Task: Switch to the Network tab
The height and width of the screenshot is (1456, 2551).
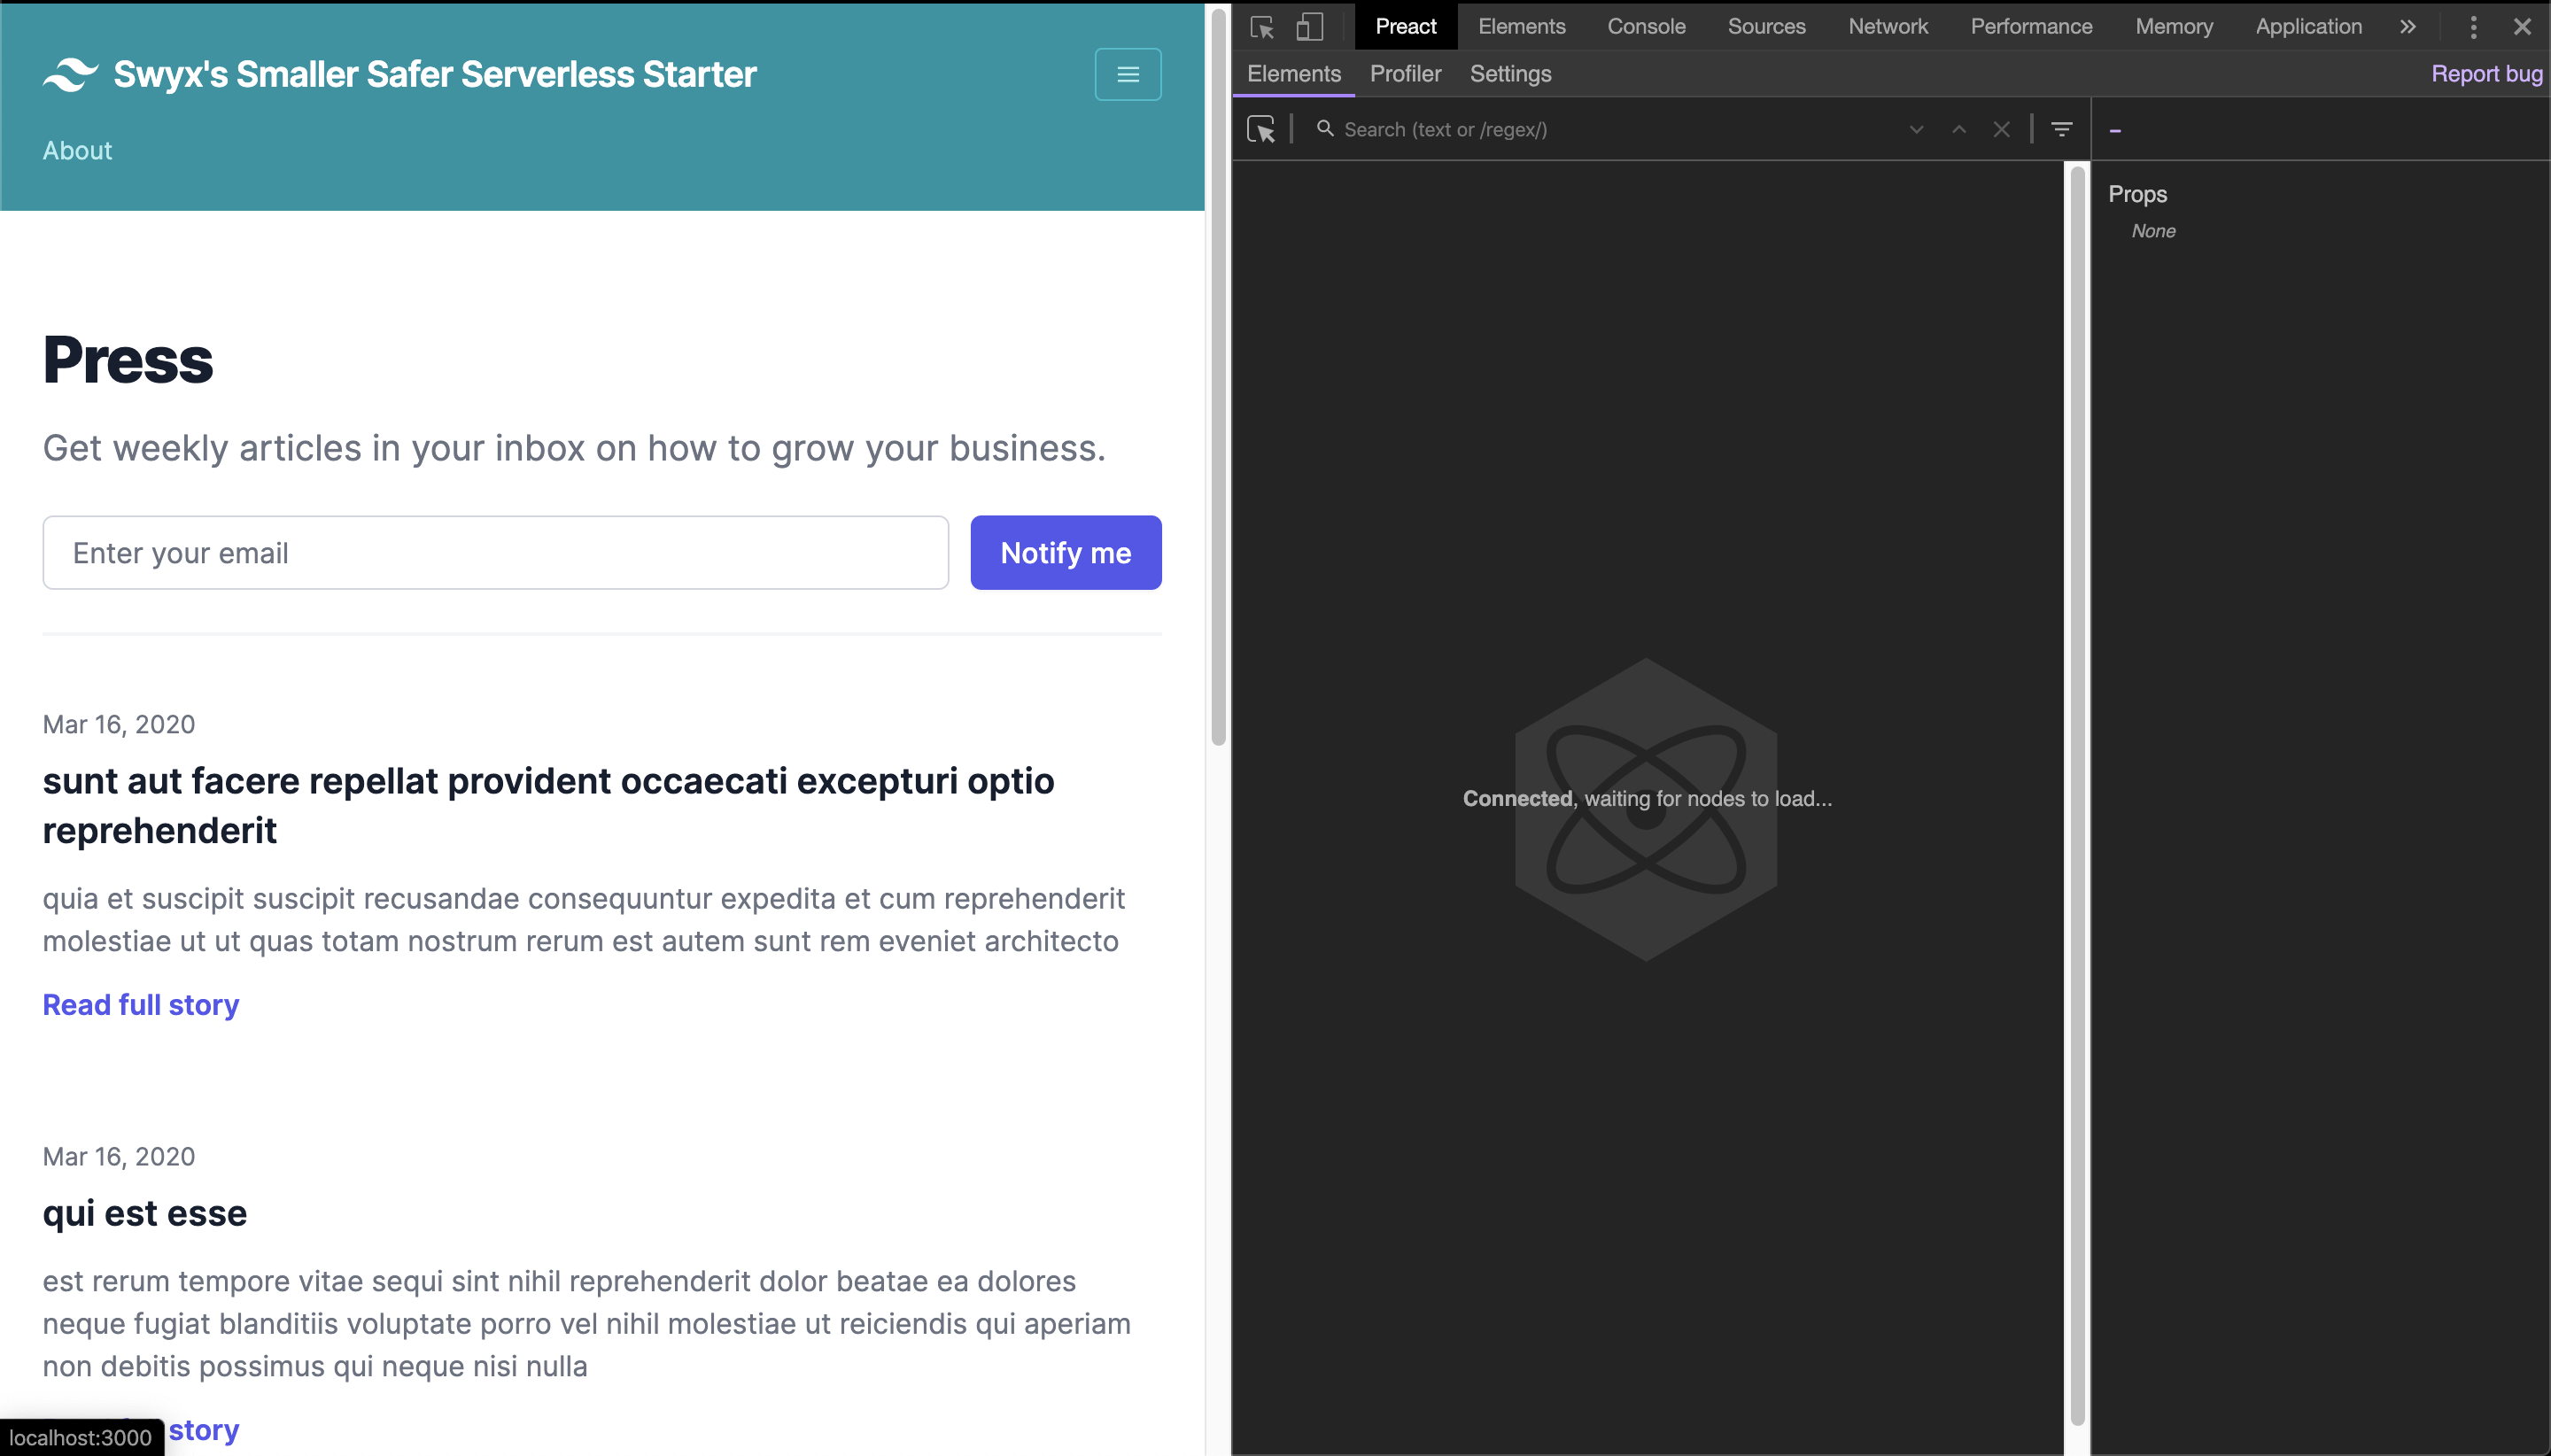Action: tap(1888, 26)
